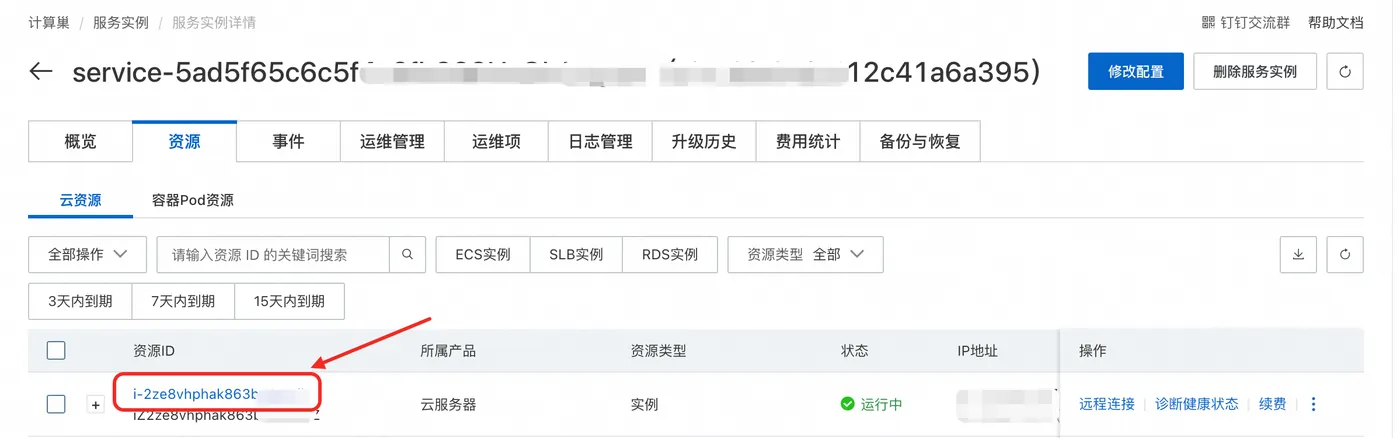This screenshot has width=1400, height=438.
Task: Click the search magnifier icon
Action: pos(407,255)
